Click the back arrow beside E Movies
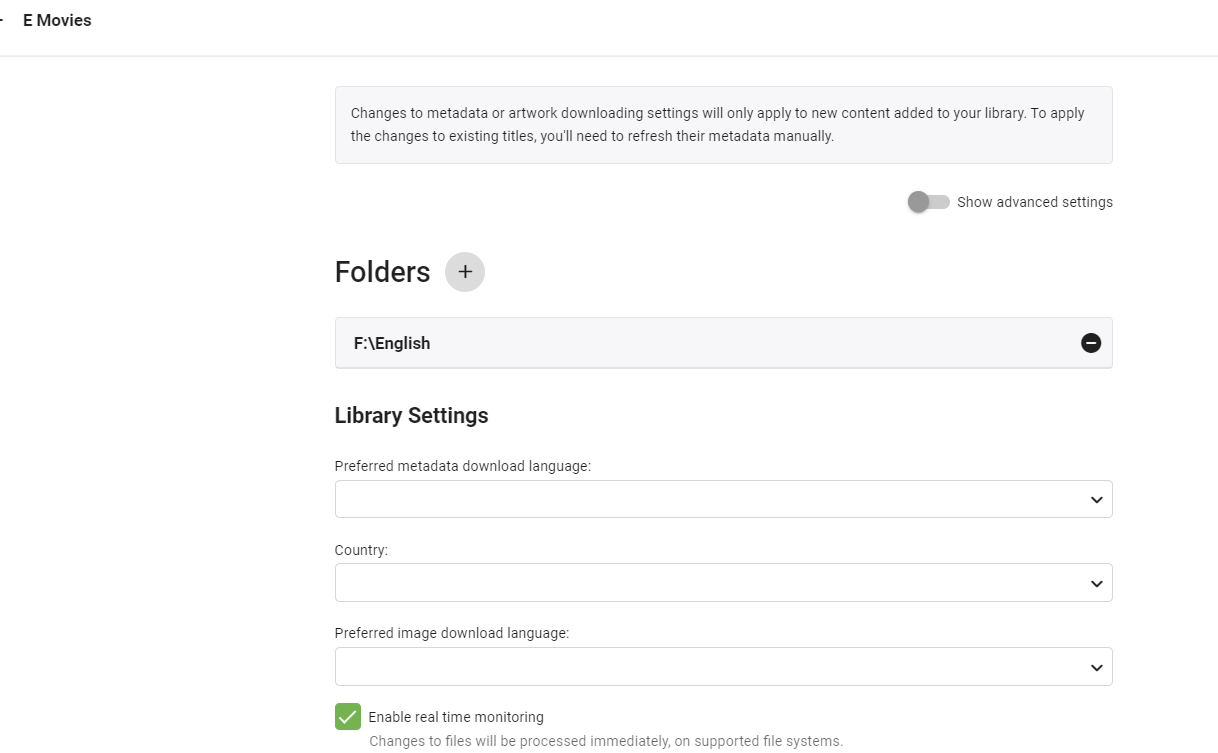This screenshot has height=753, width=1218. pyautogui.click(x=2, y=20)
